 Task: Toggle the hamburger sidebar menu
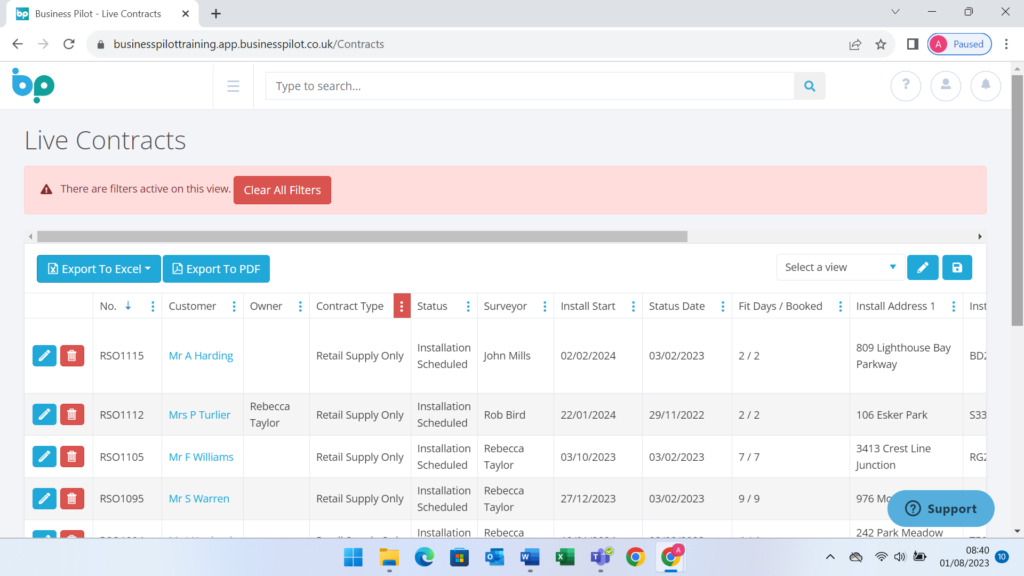pos(233,86)
